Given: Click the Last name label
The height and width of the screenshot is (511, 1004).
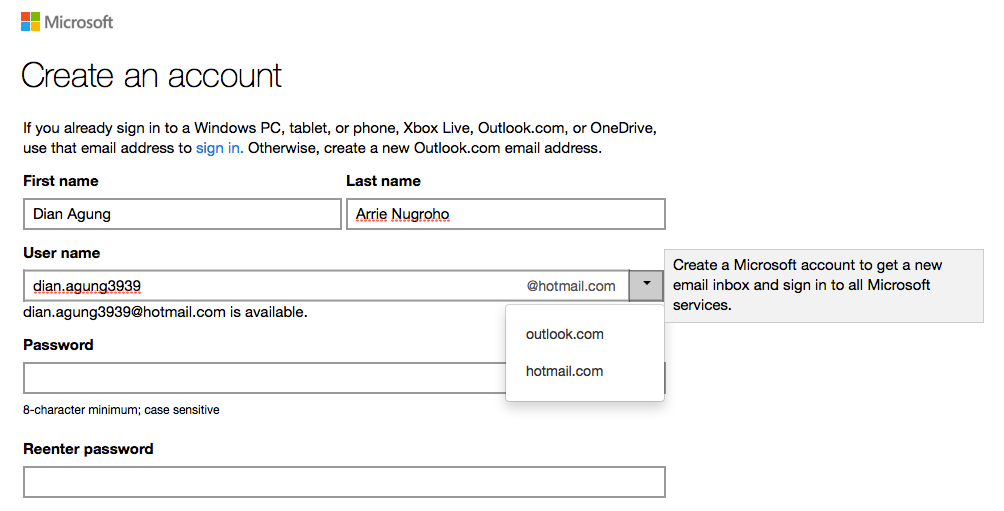Looking at the screenshot, I should (384, 181).
